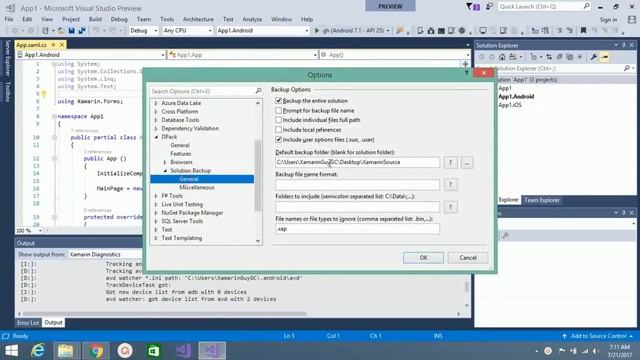This screenshot has height=360, width=640.
Task: Click the Options tree vertical scrollbar
Action: [258, 176]
